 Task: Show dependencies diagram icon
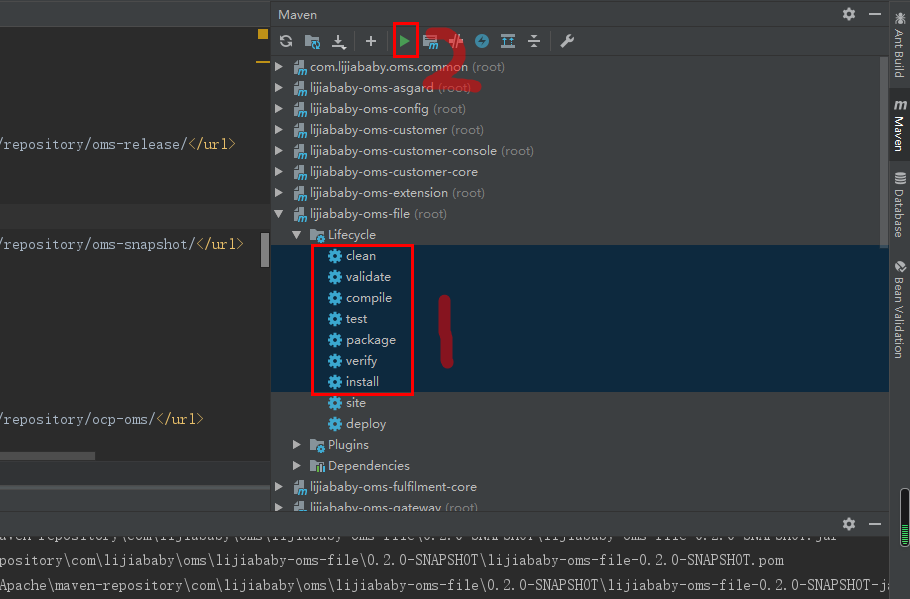click(508, 41)
